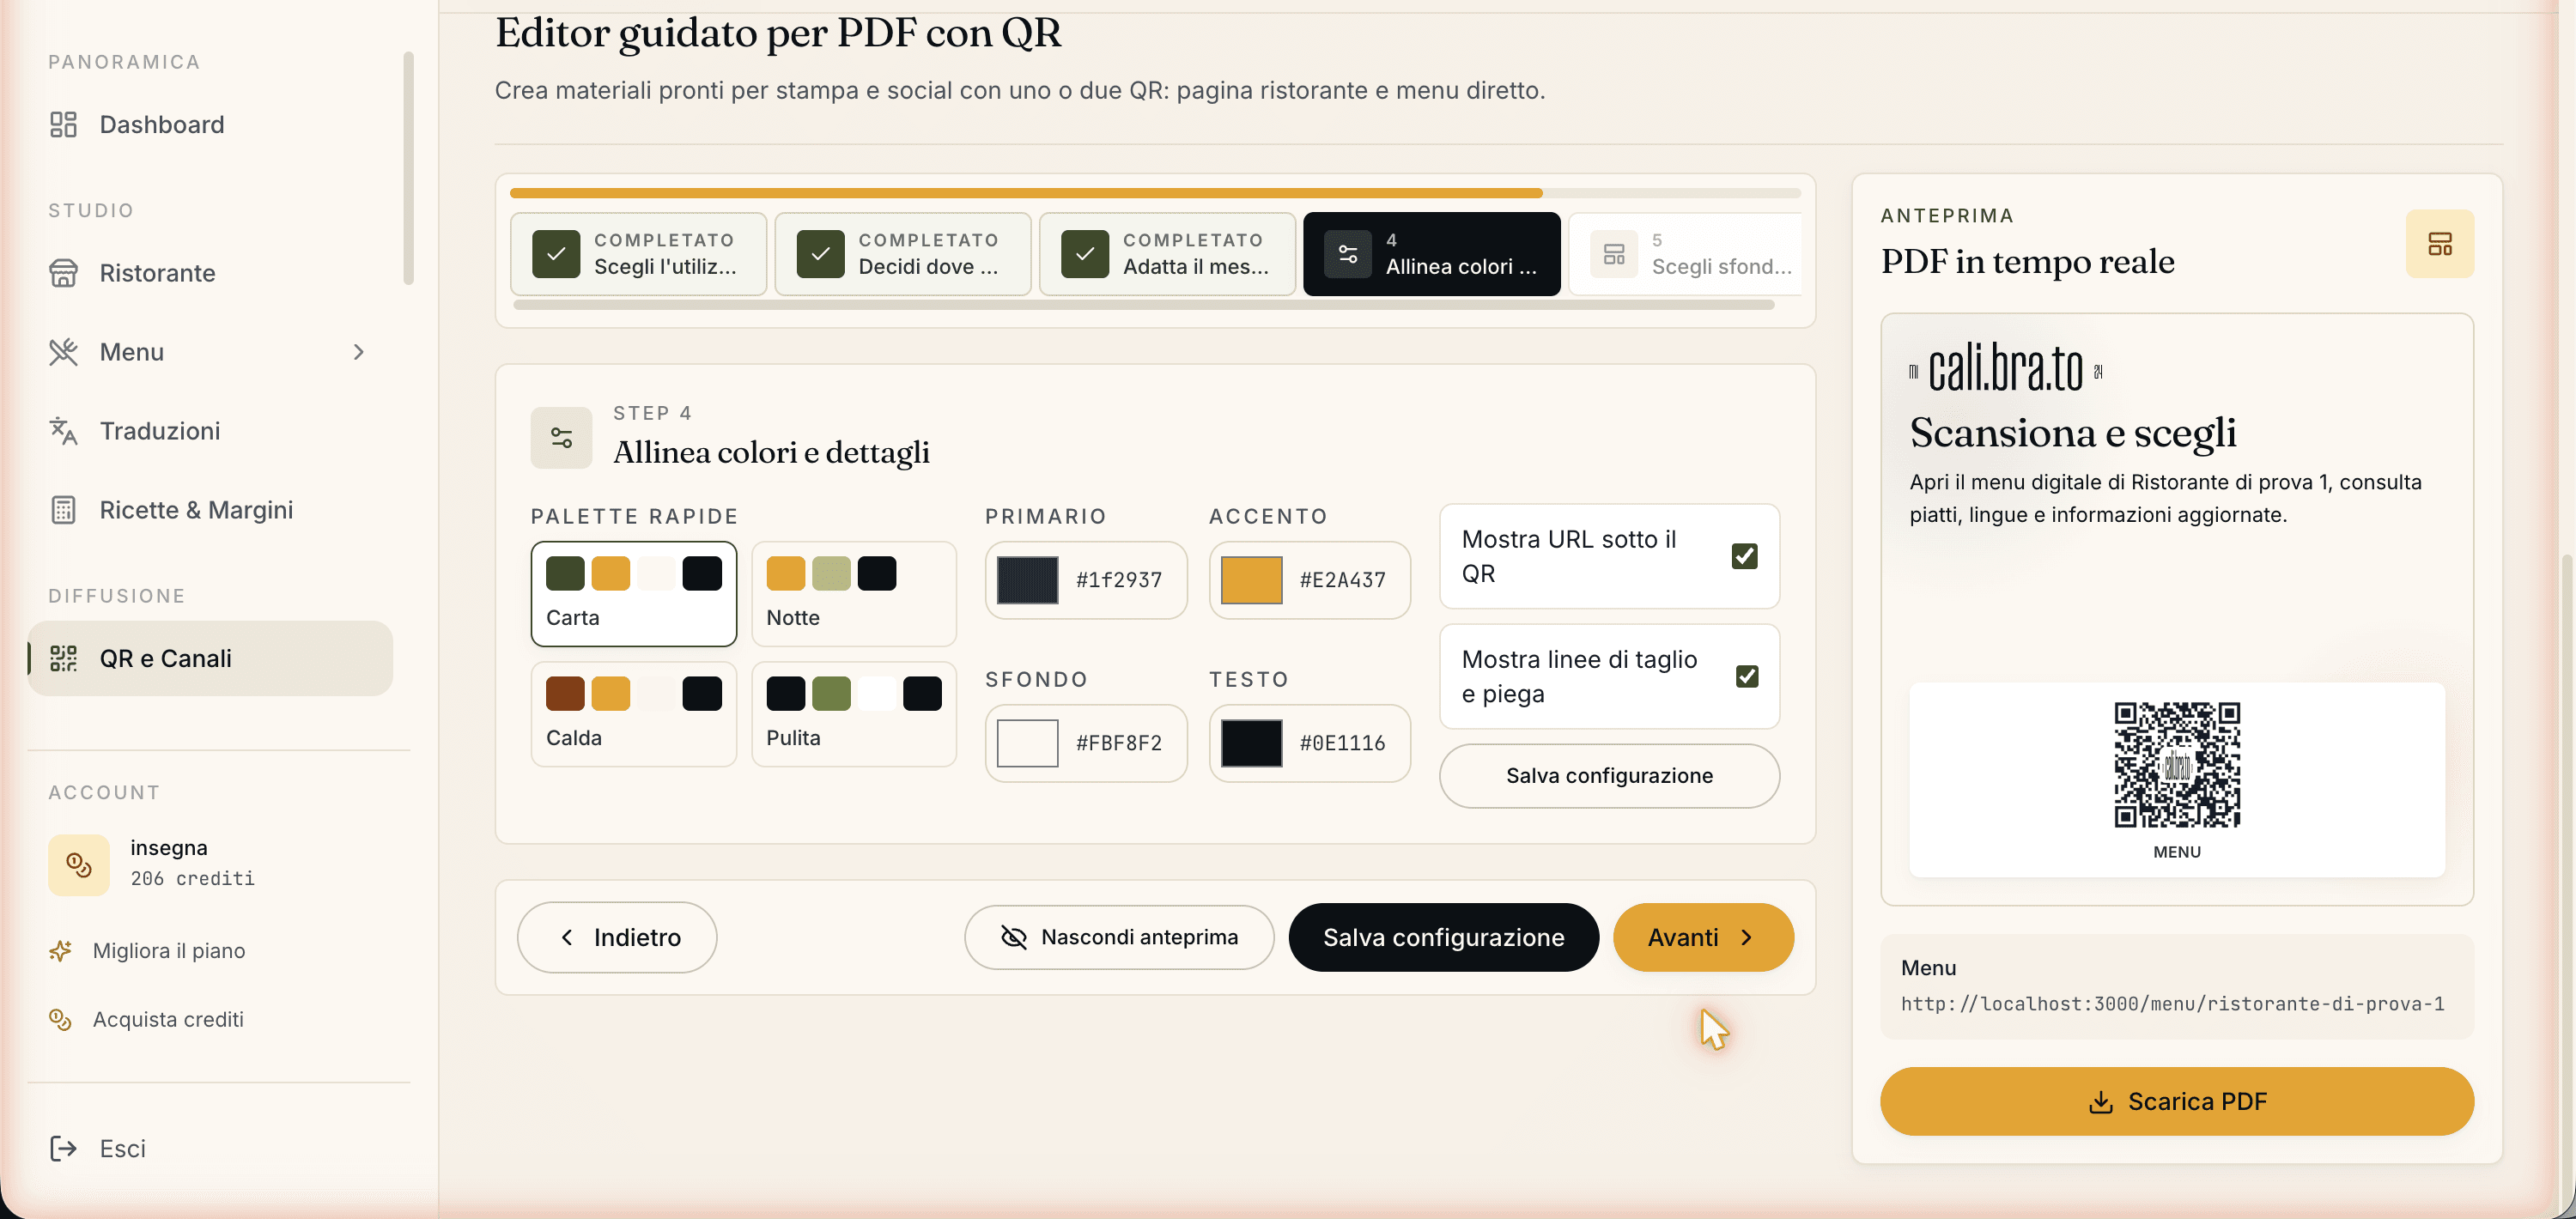
Task: Select QR e Canali sidebar item
Action: click(210, 658)
